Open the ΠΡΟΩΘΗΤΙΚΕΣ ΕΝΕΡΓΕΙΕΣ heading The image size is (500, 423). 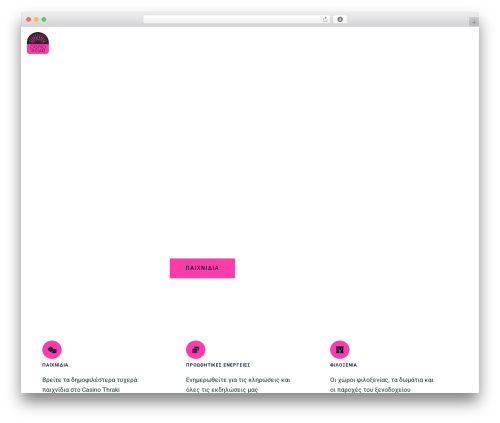click(x=218, y=365)
